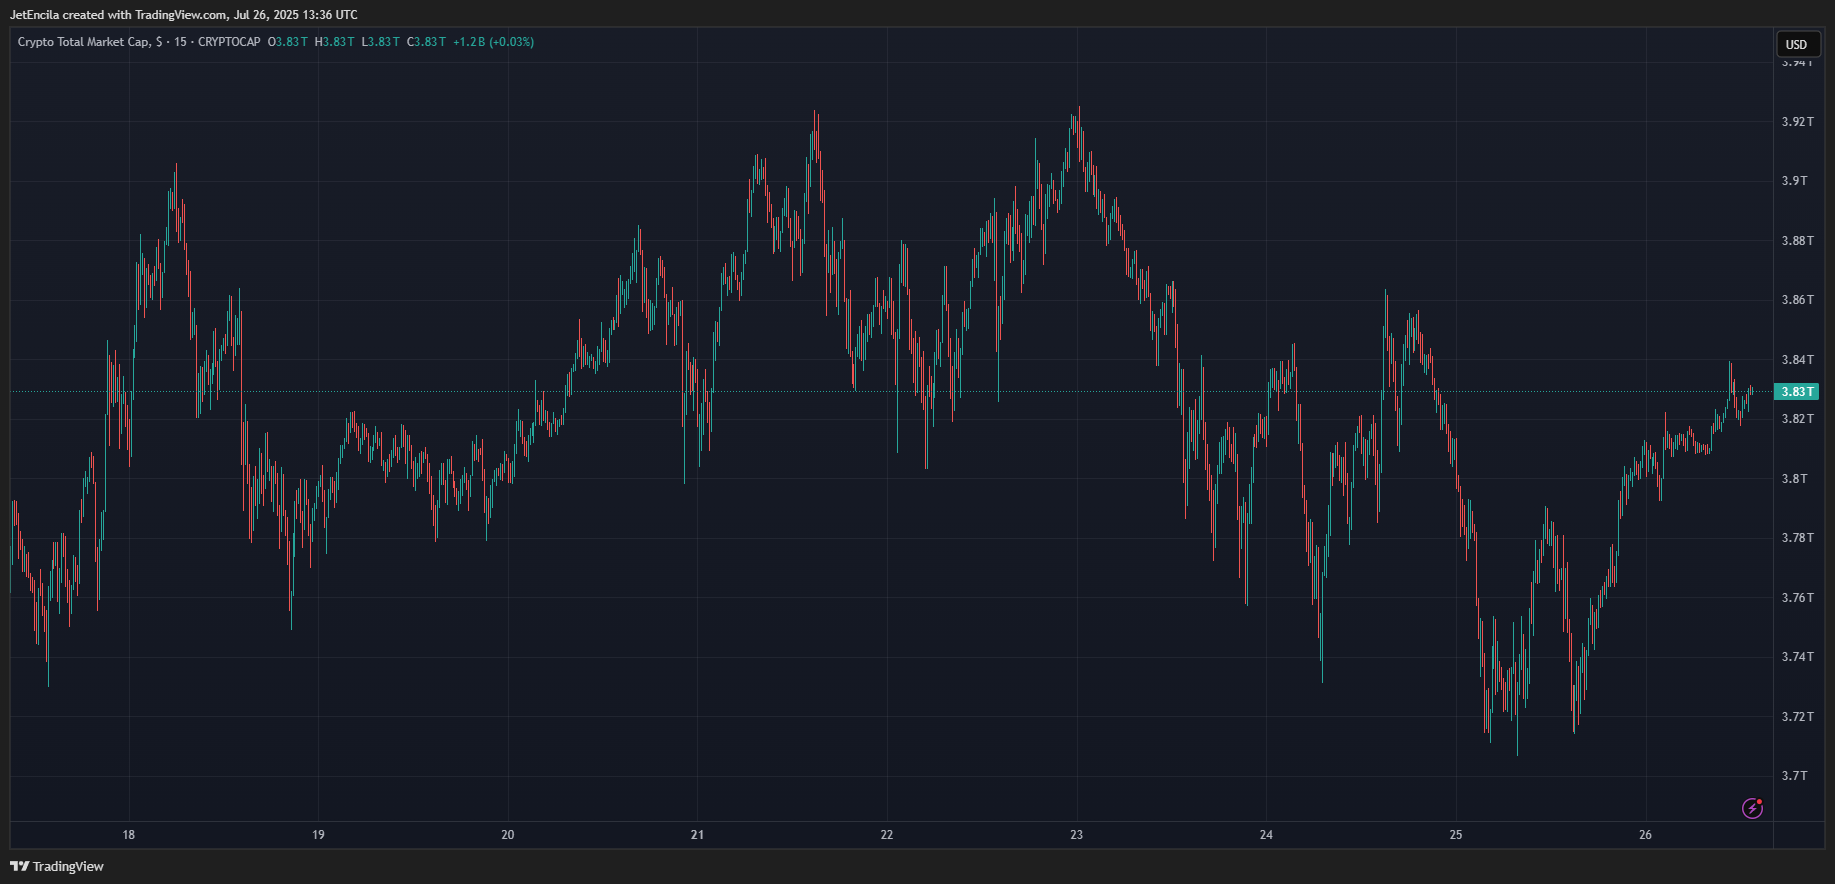Click the 3.72T price axis label
This screenshot has height=884, width=1835.
tap(1797, 717)
